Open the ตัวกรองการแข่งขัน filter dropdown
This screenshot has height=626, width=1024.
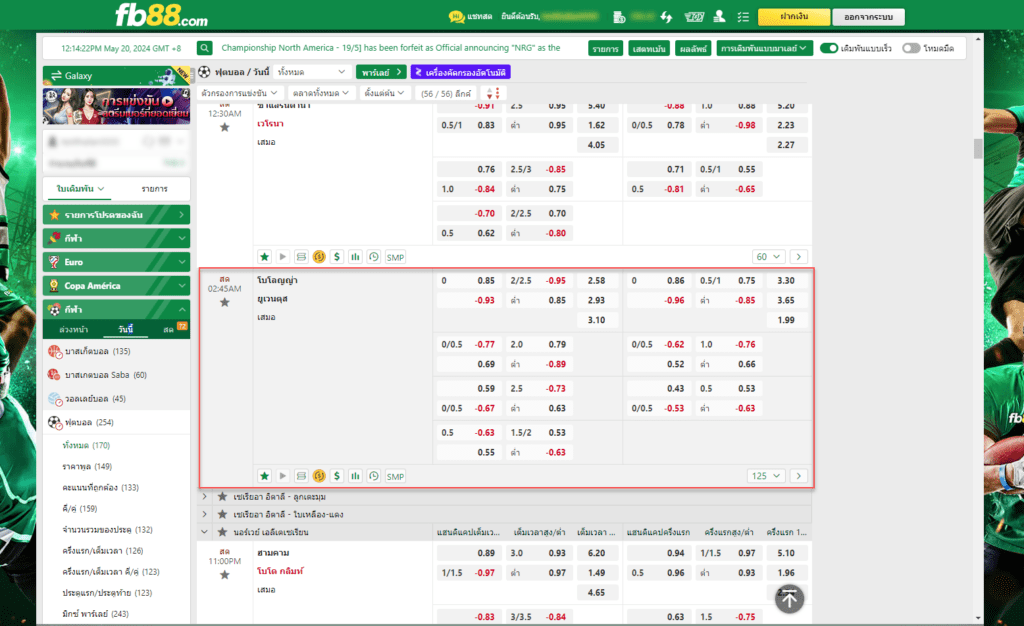(240, 93)
